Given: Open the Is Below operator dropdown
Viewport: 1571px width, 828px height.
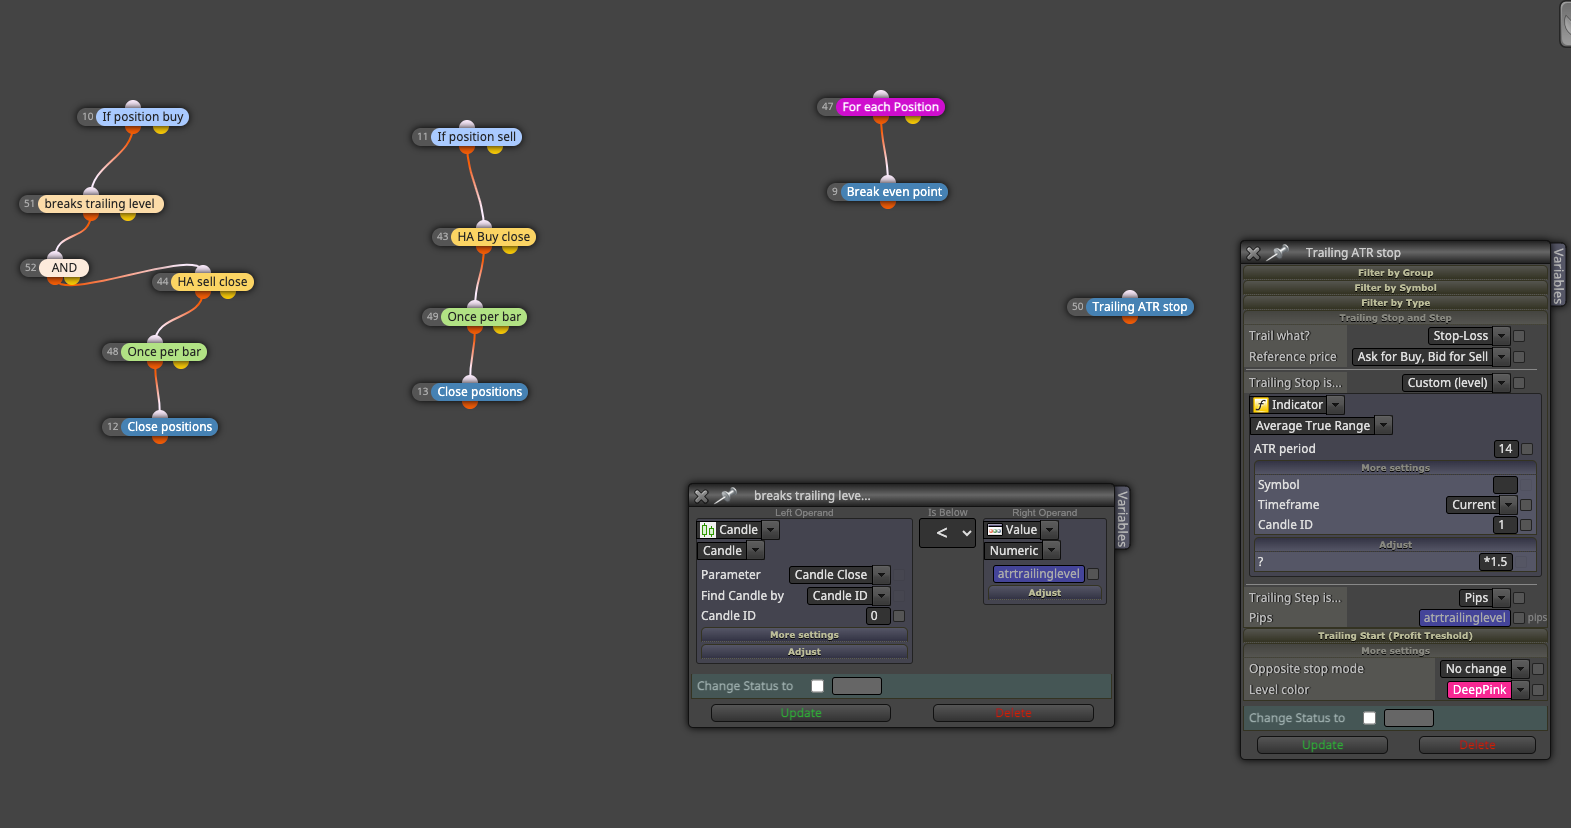Looking at the screenshot, I should pyautogui.click(x=947, y=533).
